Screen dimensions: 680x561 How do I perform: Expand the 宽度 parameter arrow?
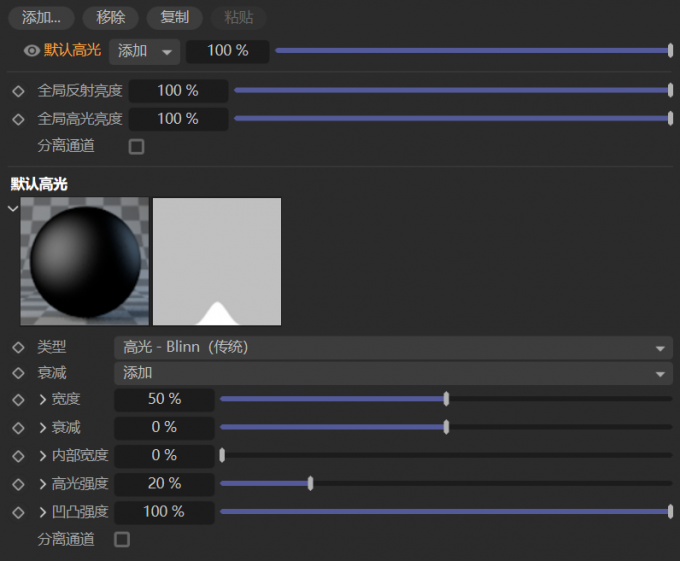[x=42, y=399]
